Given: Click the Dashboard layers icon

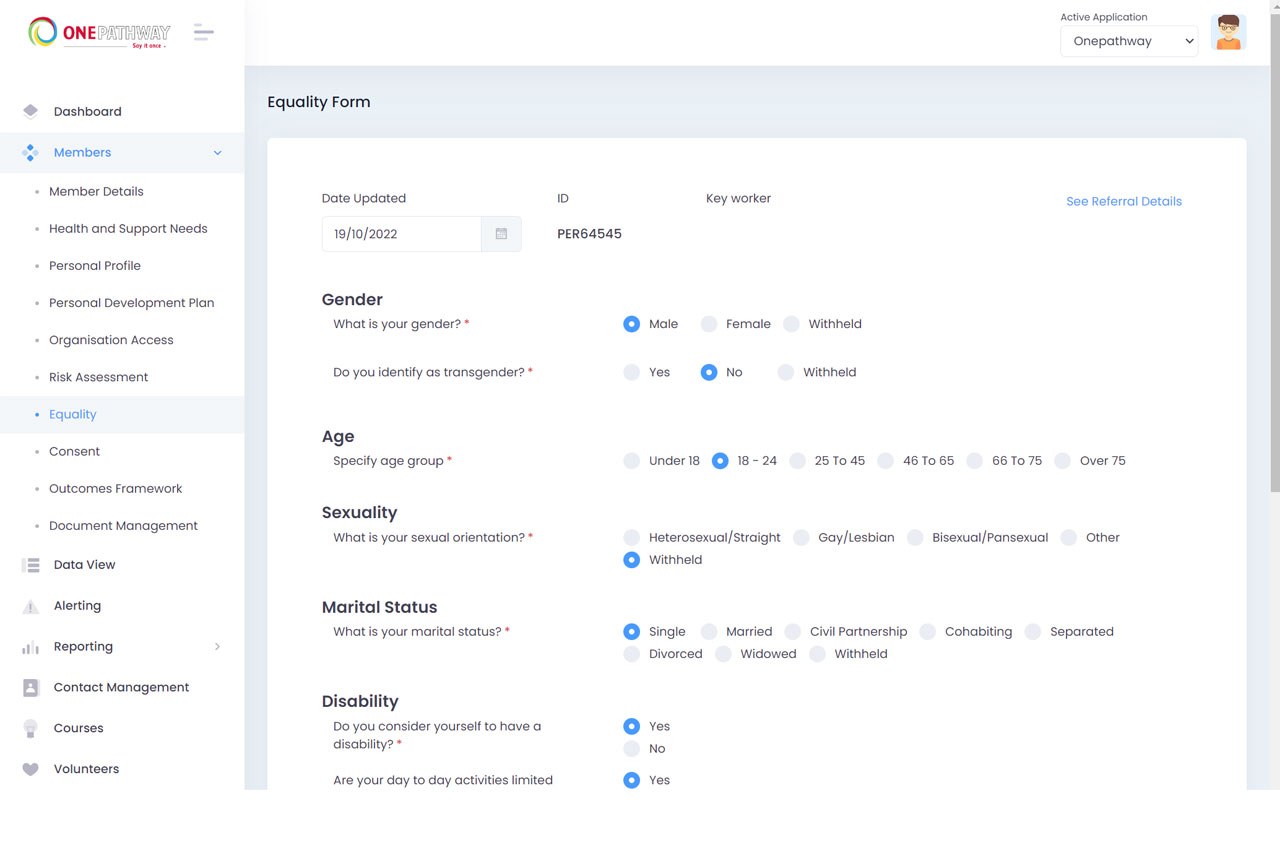Looking at the screenshot, I should [30, 111].
